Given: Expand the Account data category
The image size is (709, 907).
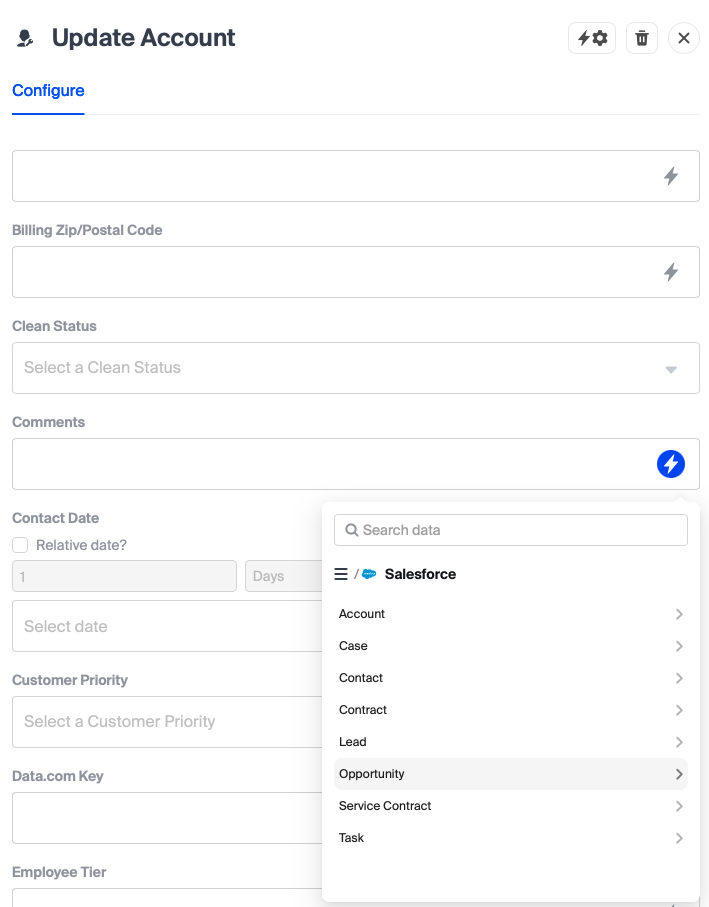Looking at the screenshot, I should [510, 614].
